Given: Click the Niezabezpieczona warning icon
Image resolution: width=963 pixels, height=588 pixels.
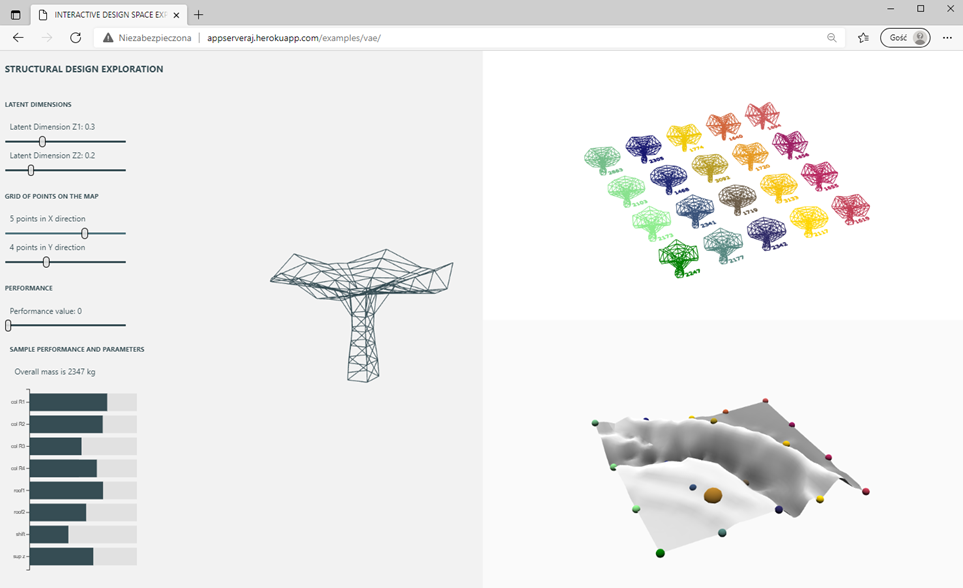Looking at the screenshot, I should (x=107, y=37).
